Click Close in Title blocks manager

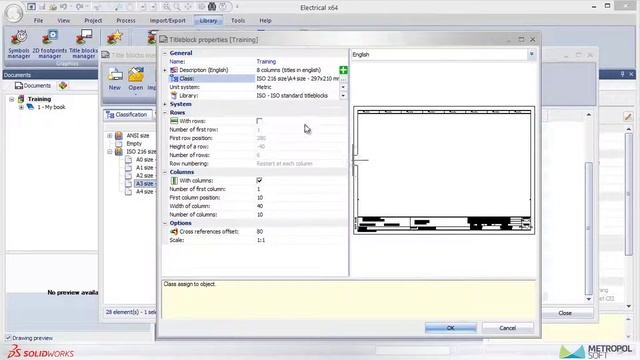(x=565, y=313)
